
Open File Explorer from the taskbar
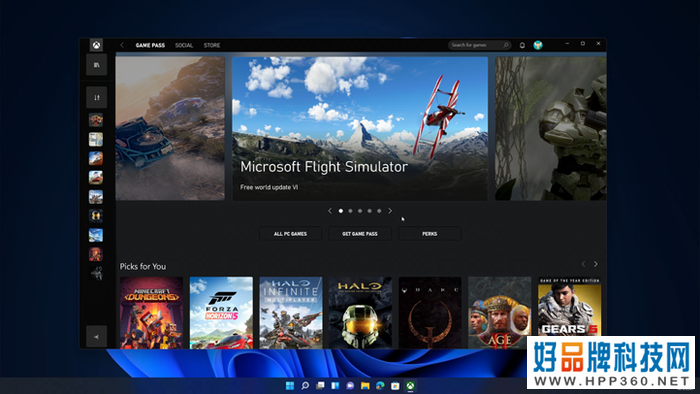coord(365,386)
